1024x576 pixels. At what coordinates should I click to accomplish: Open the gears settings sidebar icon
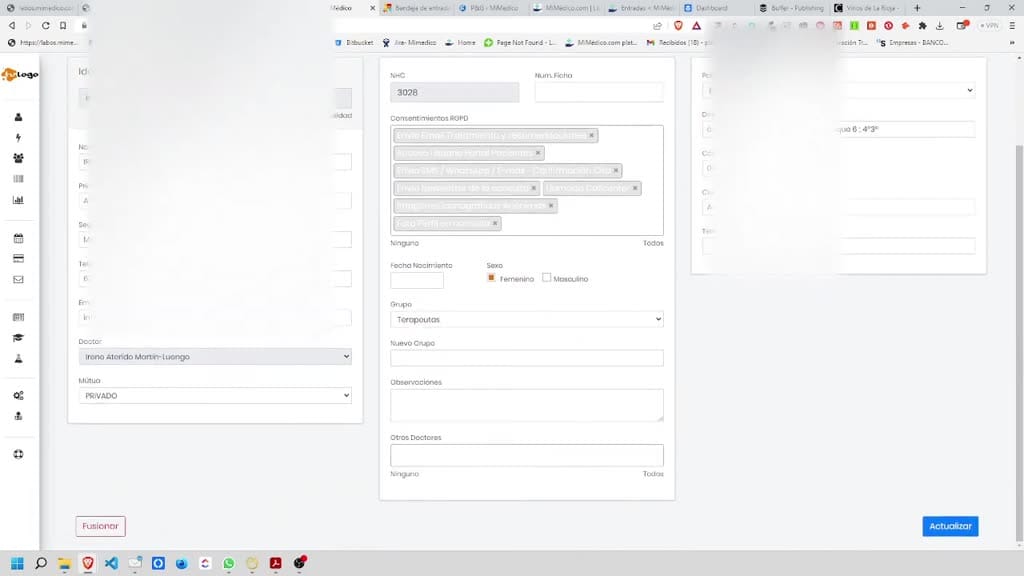18,395
